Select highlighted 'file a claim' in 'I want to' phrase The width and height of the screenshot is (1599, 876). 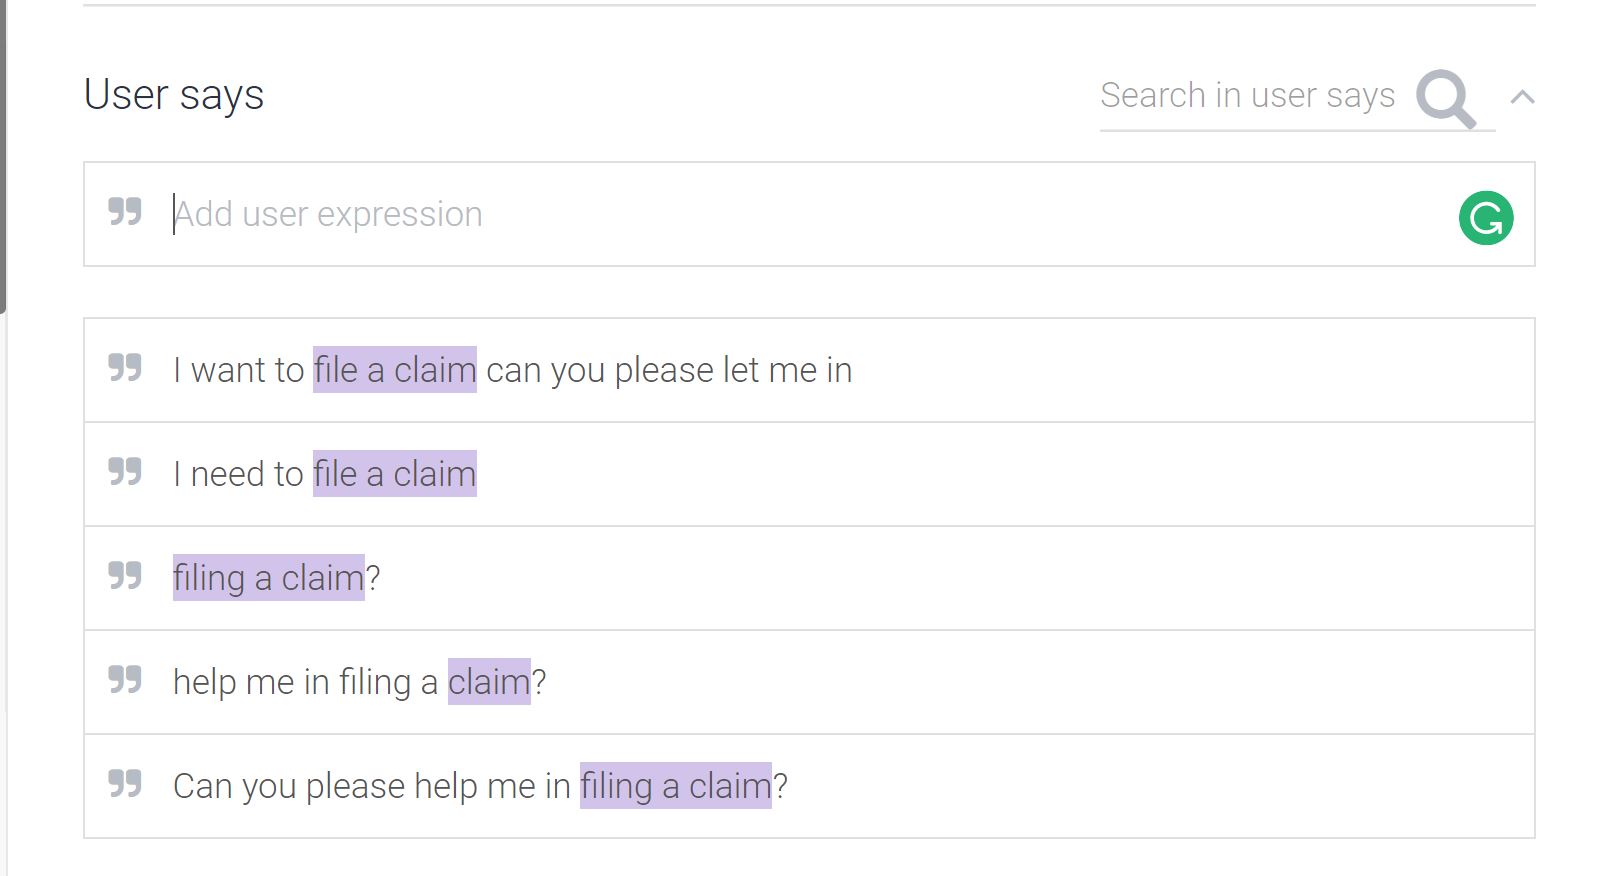click(x=394, y=370)
